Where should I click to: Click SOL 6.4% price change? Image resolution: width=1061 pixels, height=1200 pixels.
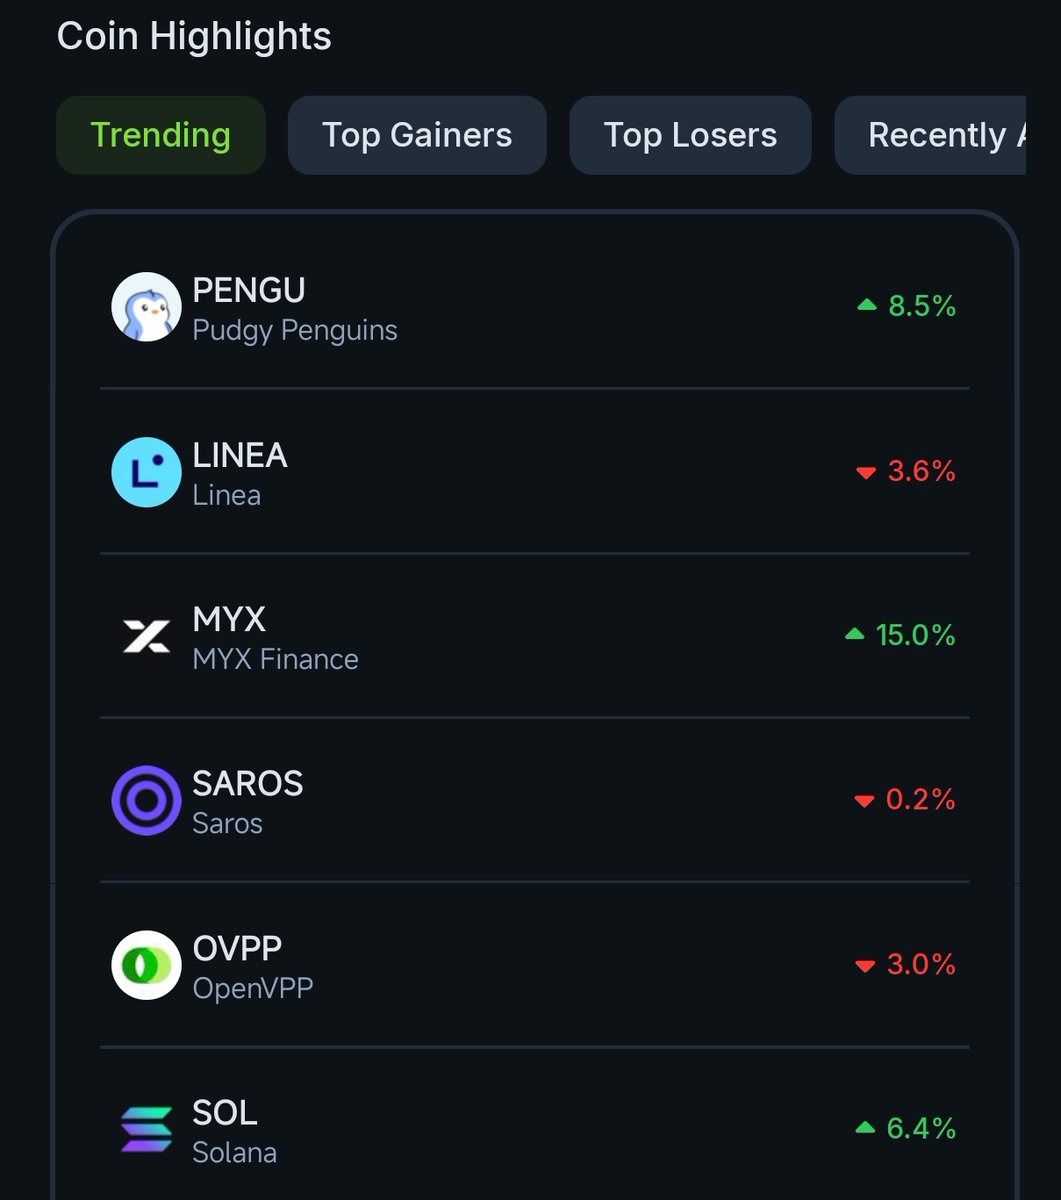point(921,1129)
